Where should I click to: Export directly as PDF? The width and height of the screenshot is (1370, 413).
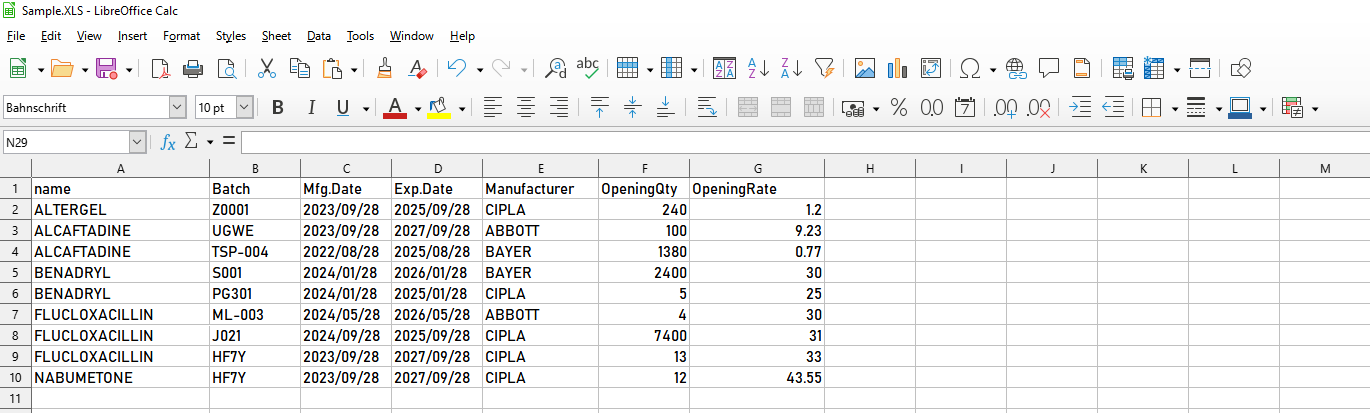tap(160, 68)
